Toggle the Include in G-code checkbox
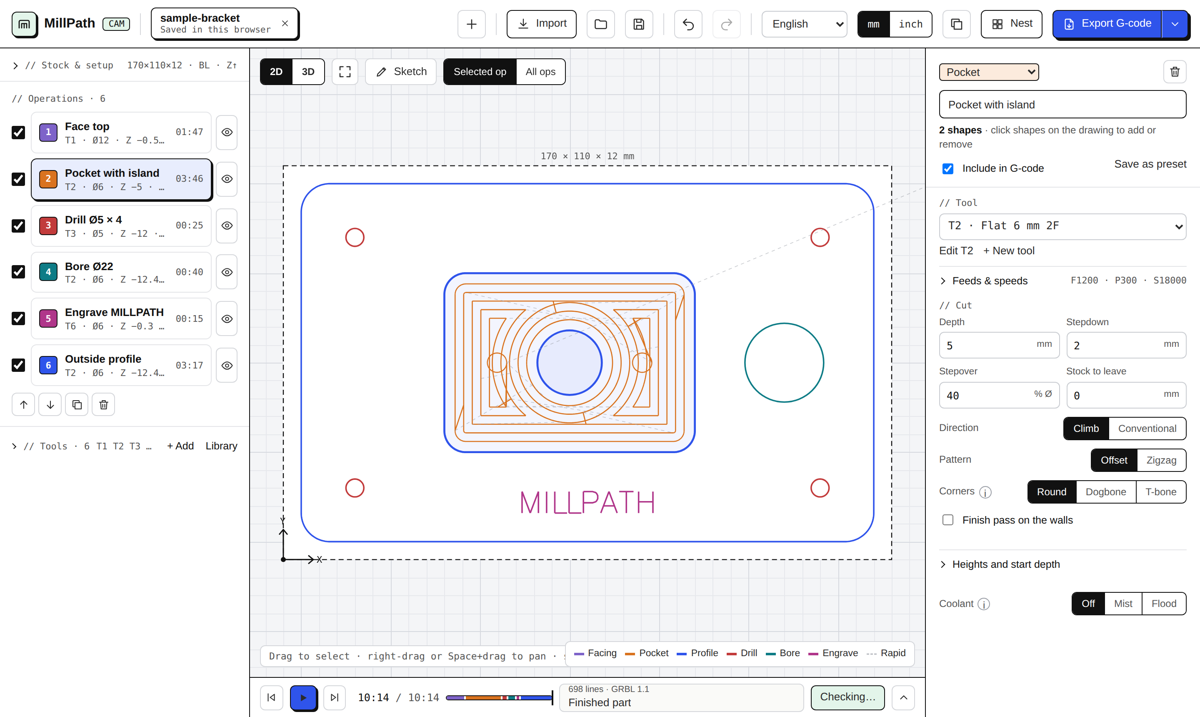The height and width of the screenshot is (717, 1200). [x=948, y=169]
